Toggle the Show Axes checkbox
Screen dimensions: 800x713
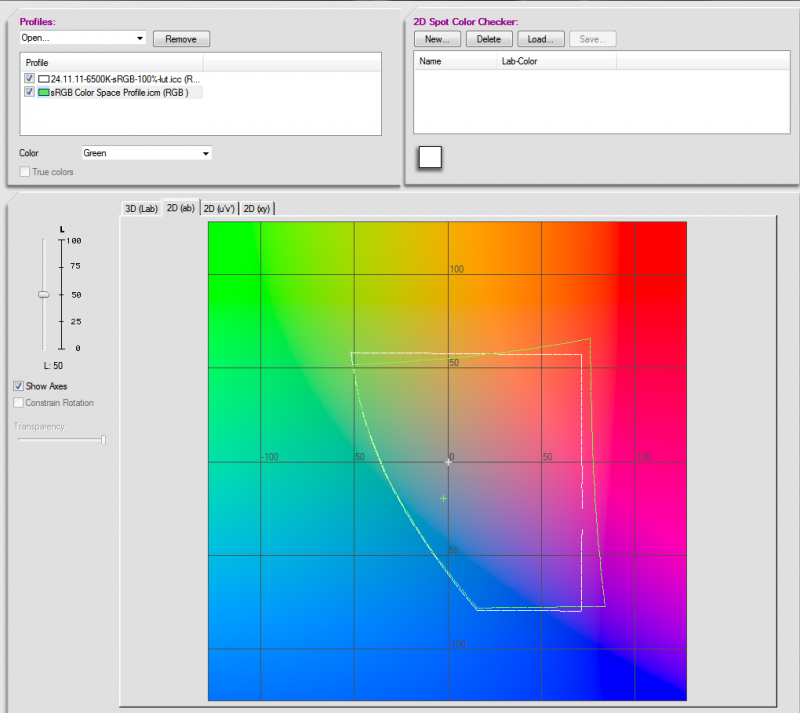18,386
